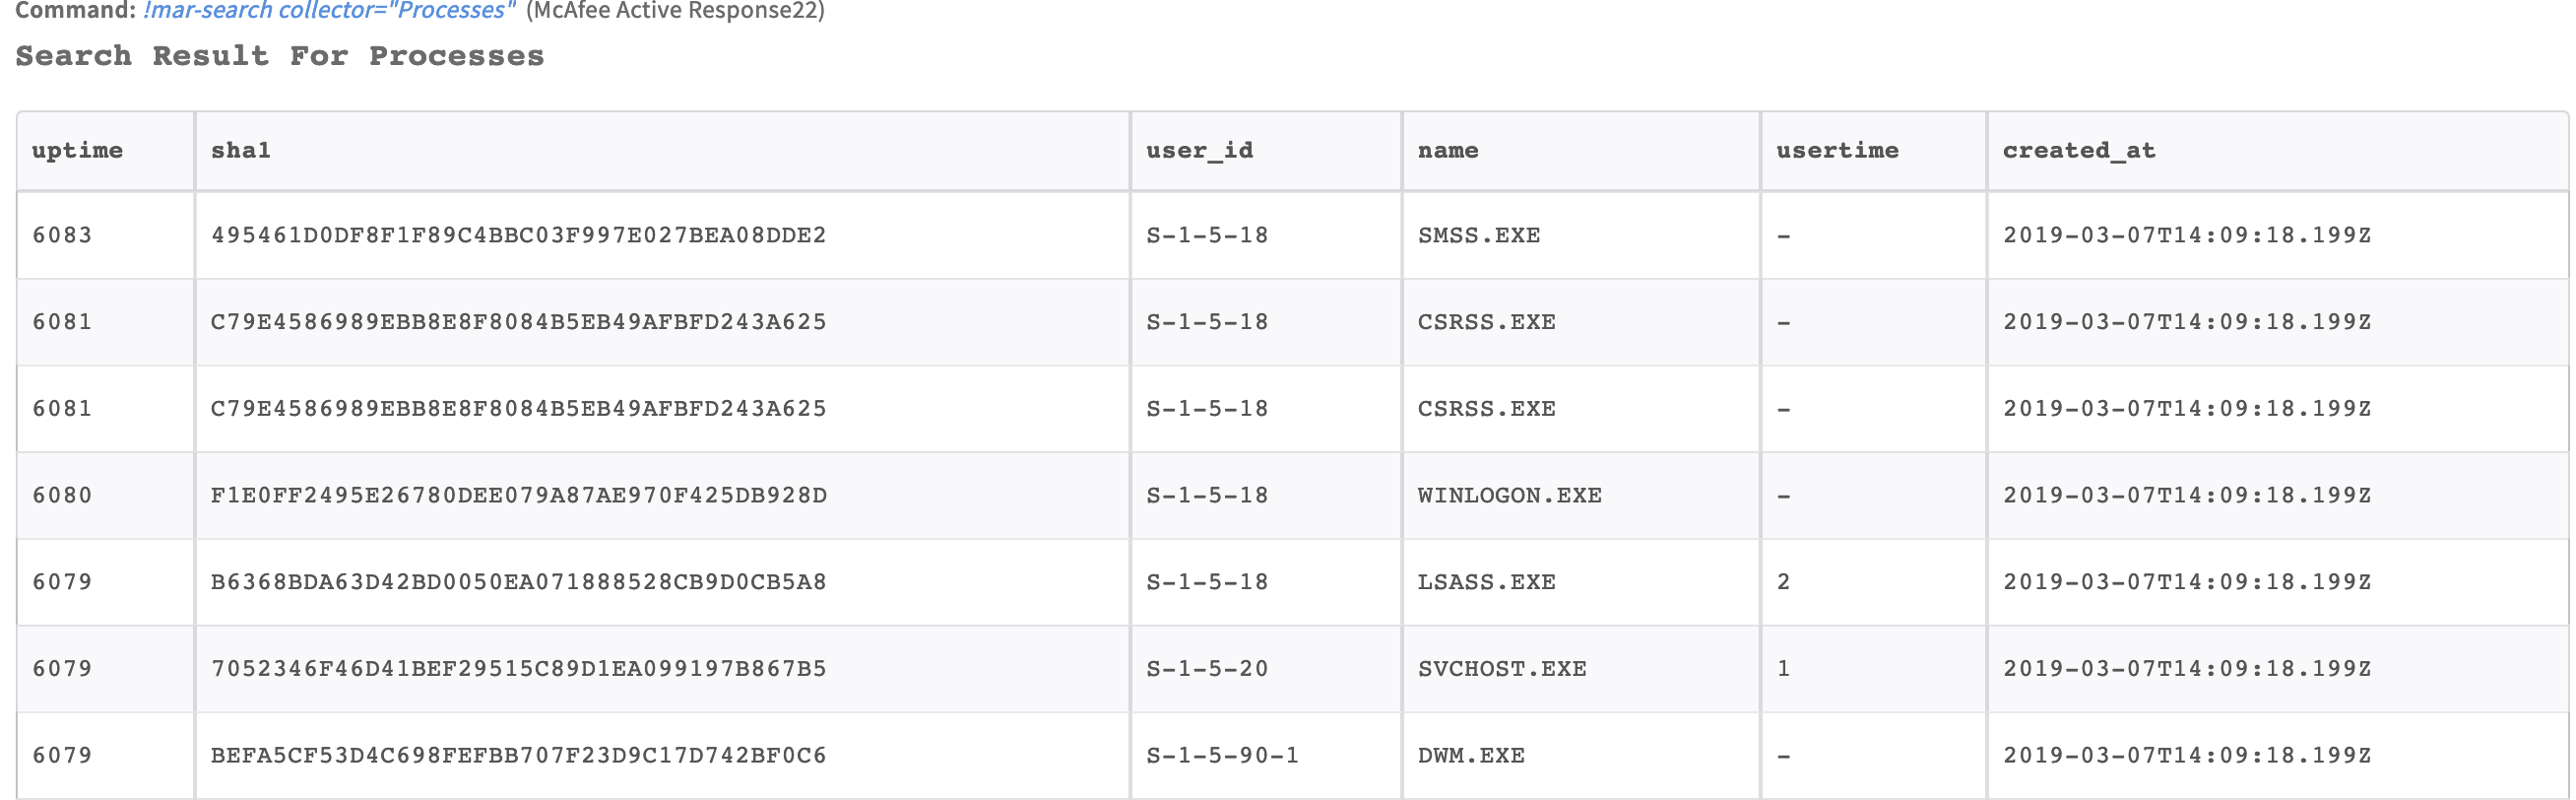Click the name column header
The height and width of the screenshot is (800, 2576).
click(1447, 151)
